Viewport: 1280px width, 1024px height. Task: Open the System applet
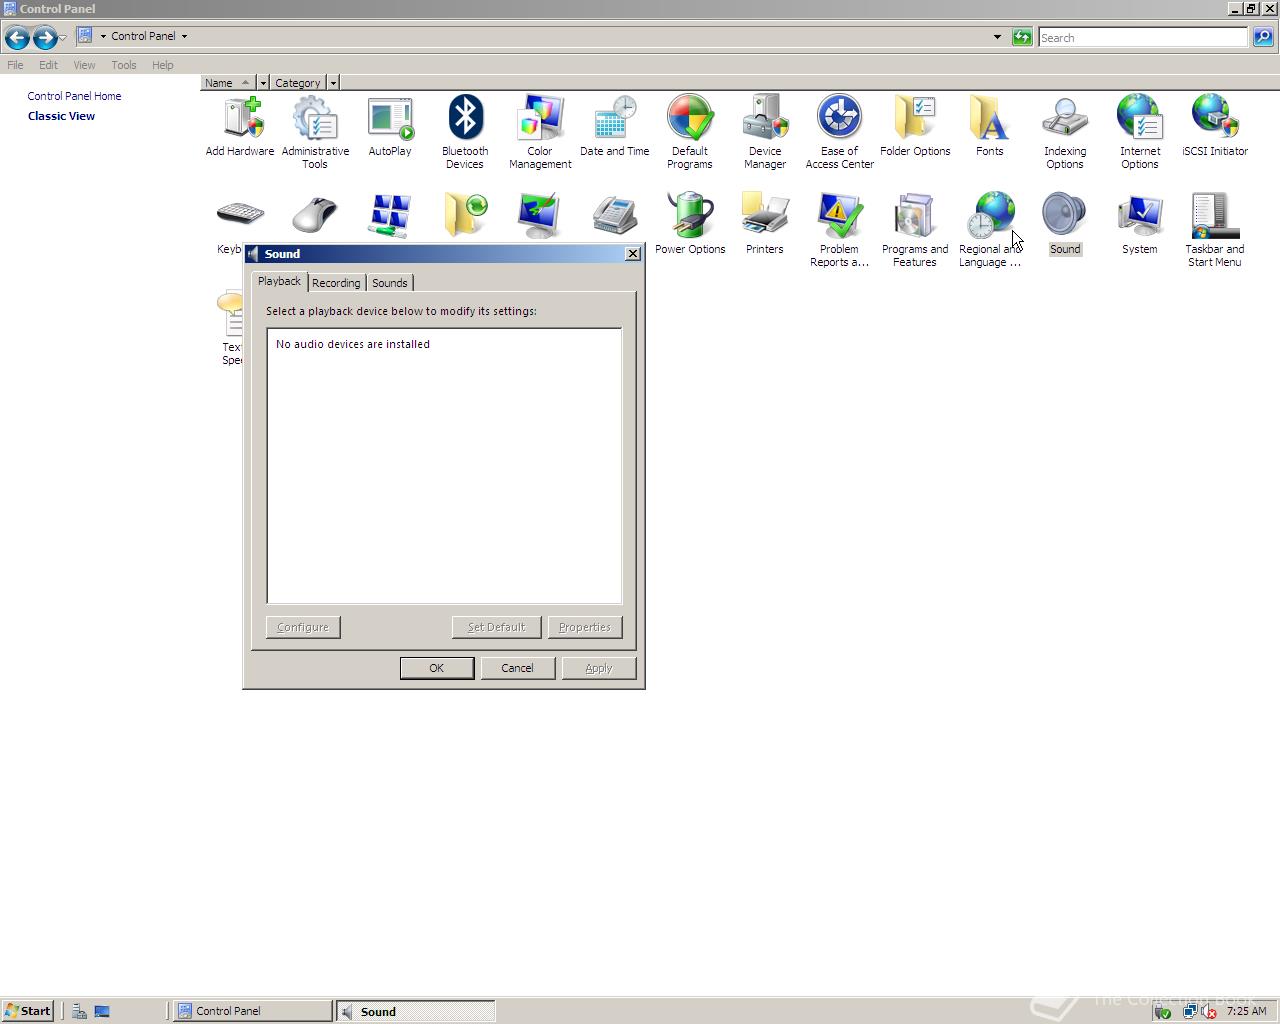(x=1140, y=224)
